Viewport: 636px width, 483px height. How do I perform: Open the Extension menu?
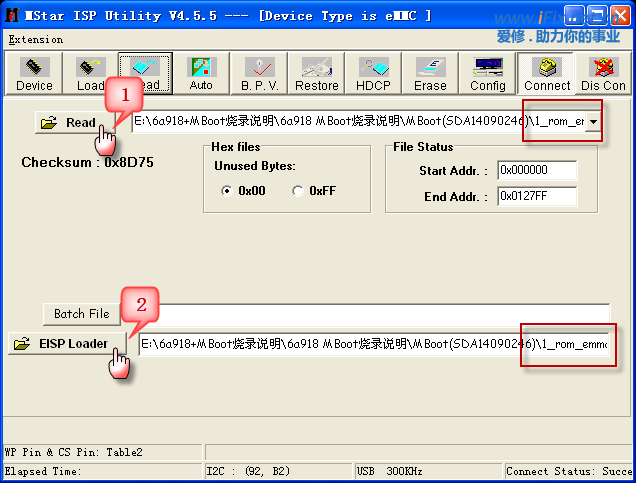(x=35, y=40)
